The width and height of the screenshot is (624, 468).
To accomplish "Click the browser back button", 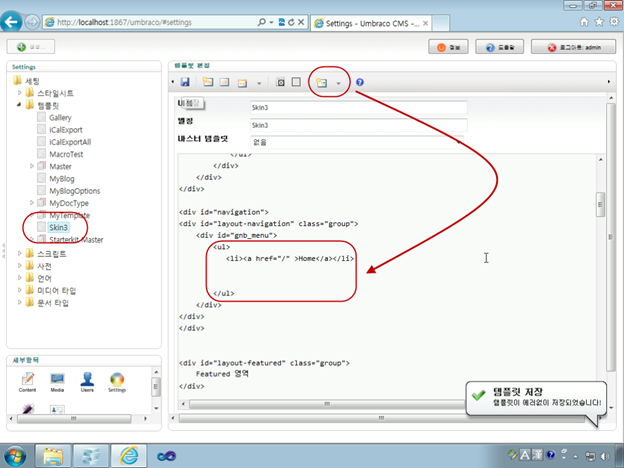I will (12, 21).
